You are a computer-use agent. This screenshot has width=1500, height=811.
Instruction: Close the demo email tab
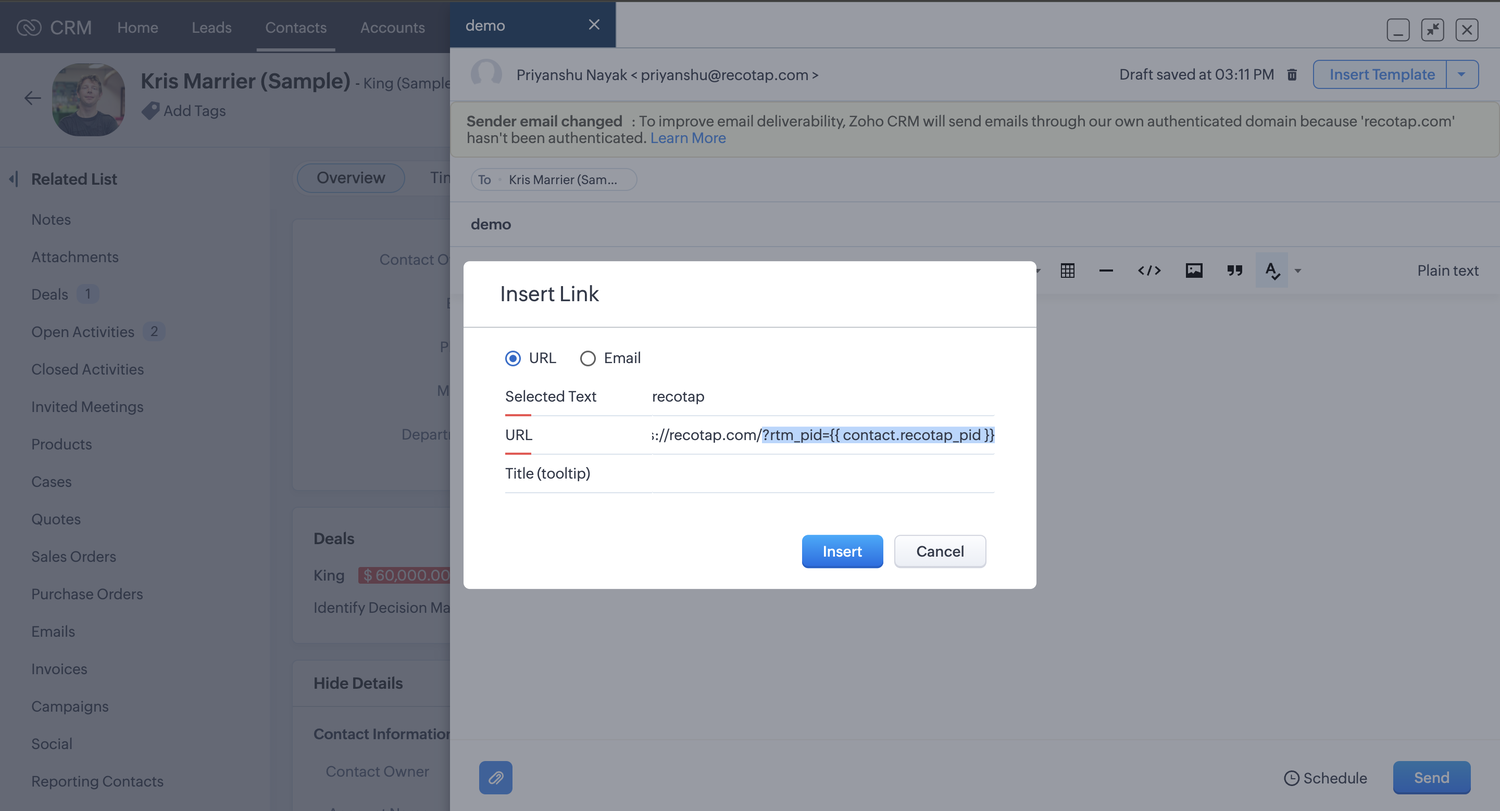point(594,25)
